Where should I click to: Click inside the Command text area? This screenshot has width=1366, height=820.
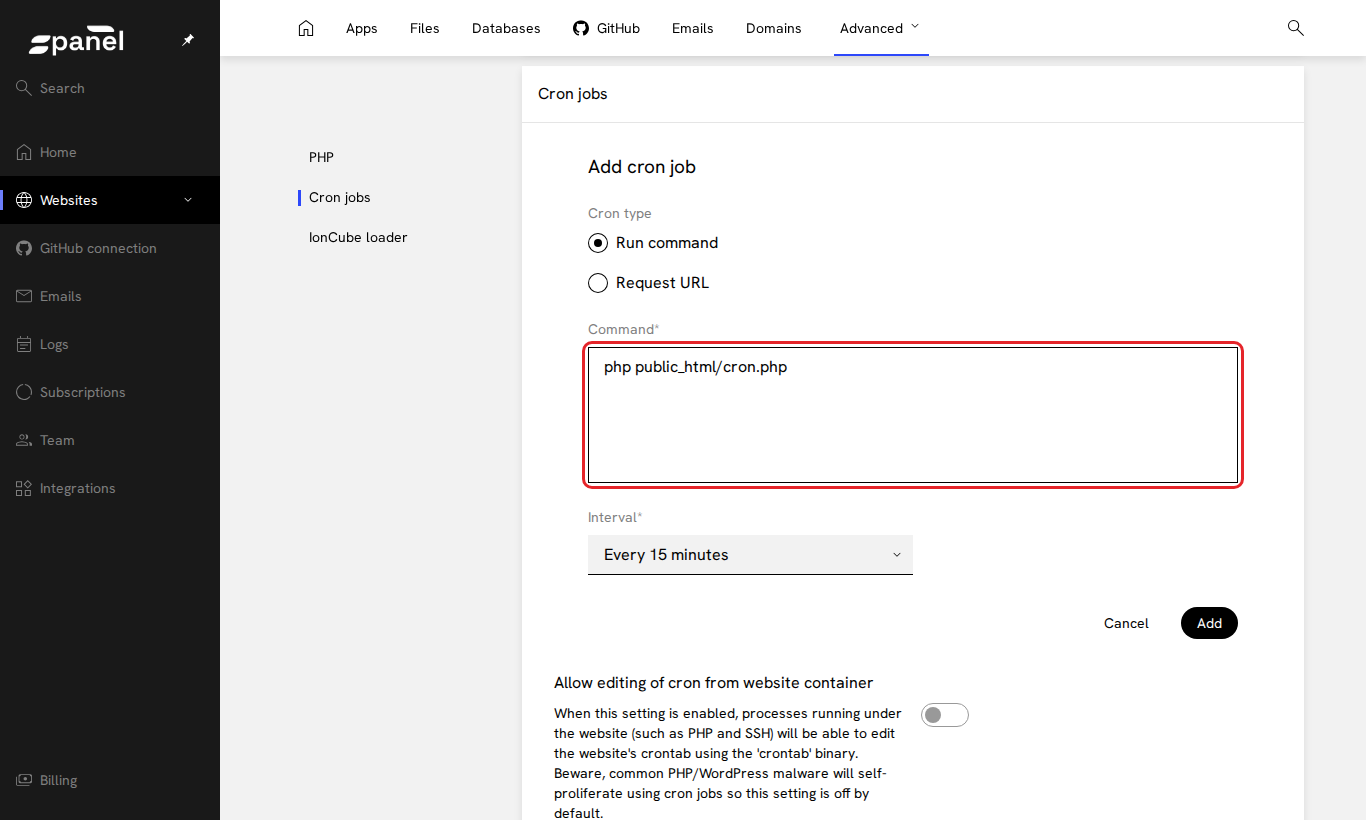(913, 415)
